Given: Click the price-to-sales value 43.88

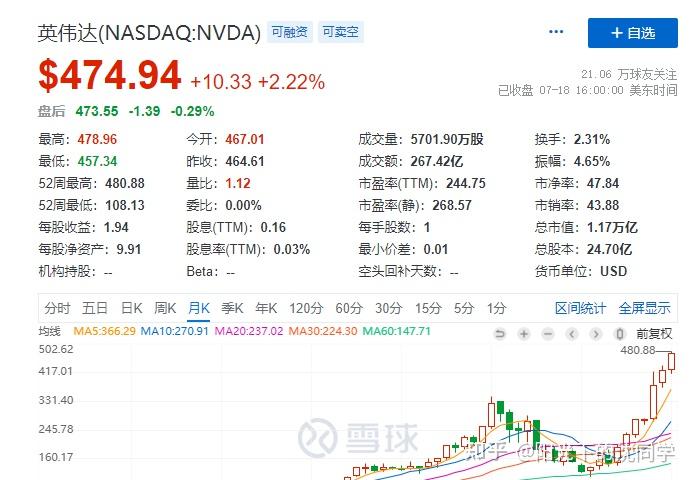Looking at the screenshot, I should click(603, 206).
